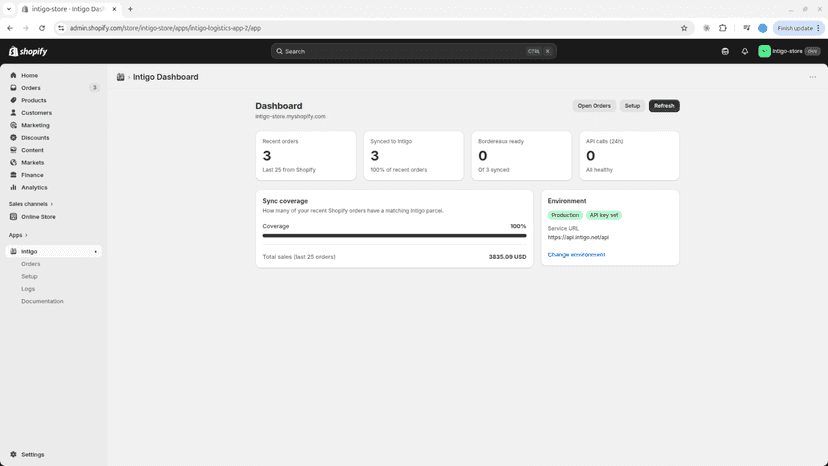
Task: Bookmark page with star icon
Action: (x=684, y=28)
